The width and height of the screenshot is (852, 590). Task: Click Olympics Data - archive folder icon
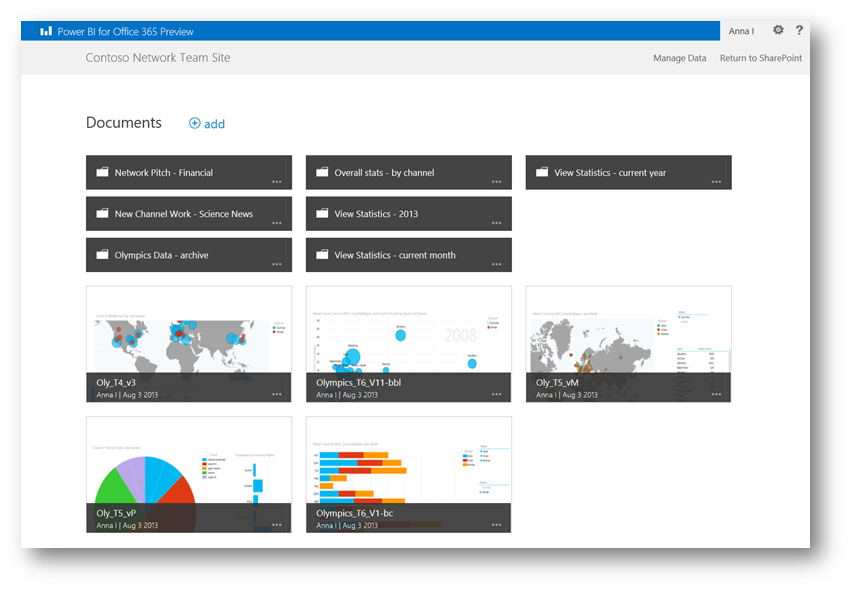(102, 255)
